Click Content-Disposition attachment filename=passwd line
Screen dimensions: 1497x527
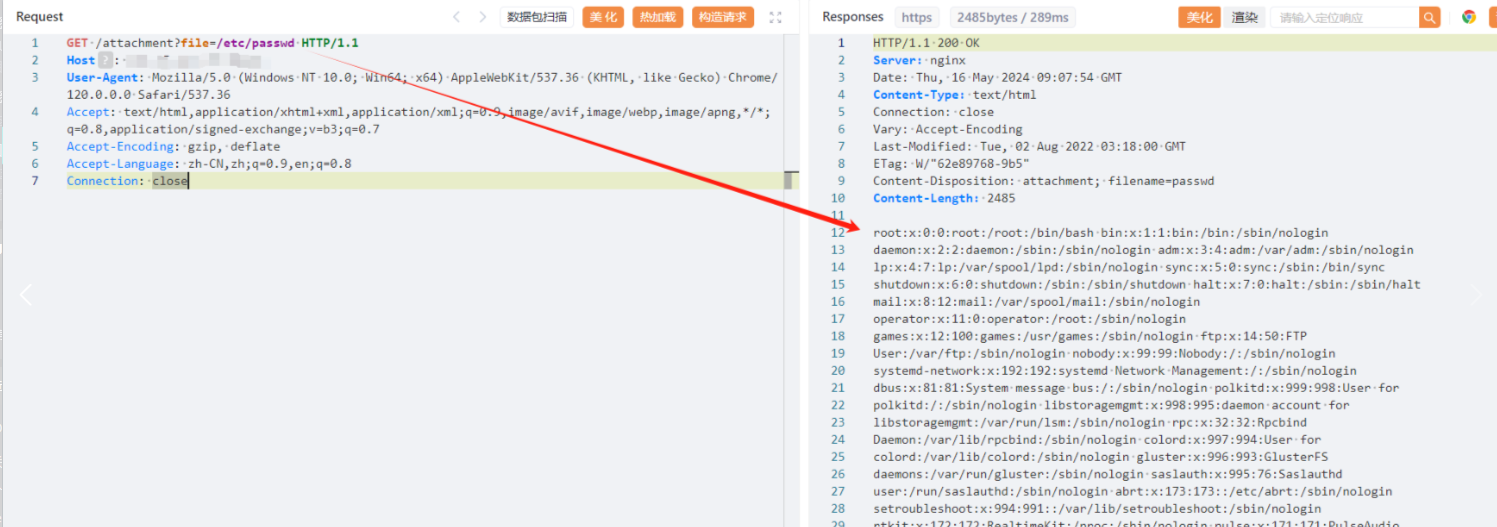click(1043, 180)
